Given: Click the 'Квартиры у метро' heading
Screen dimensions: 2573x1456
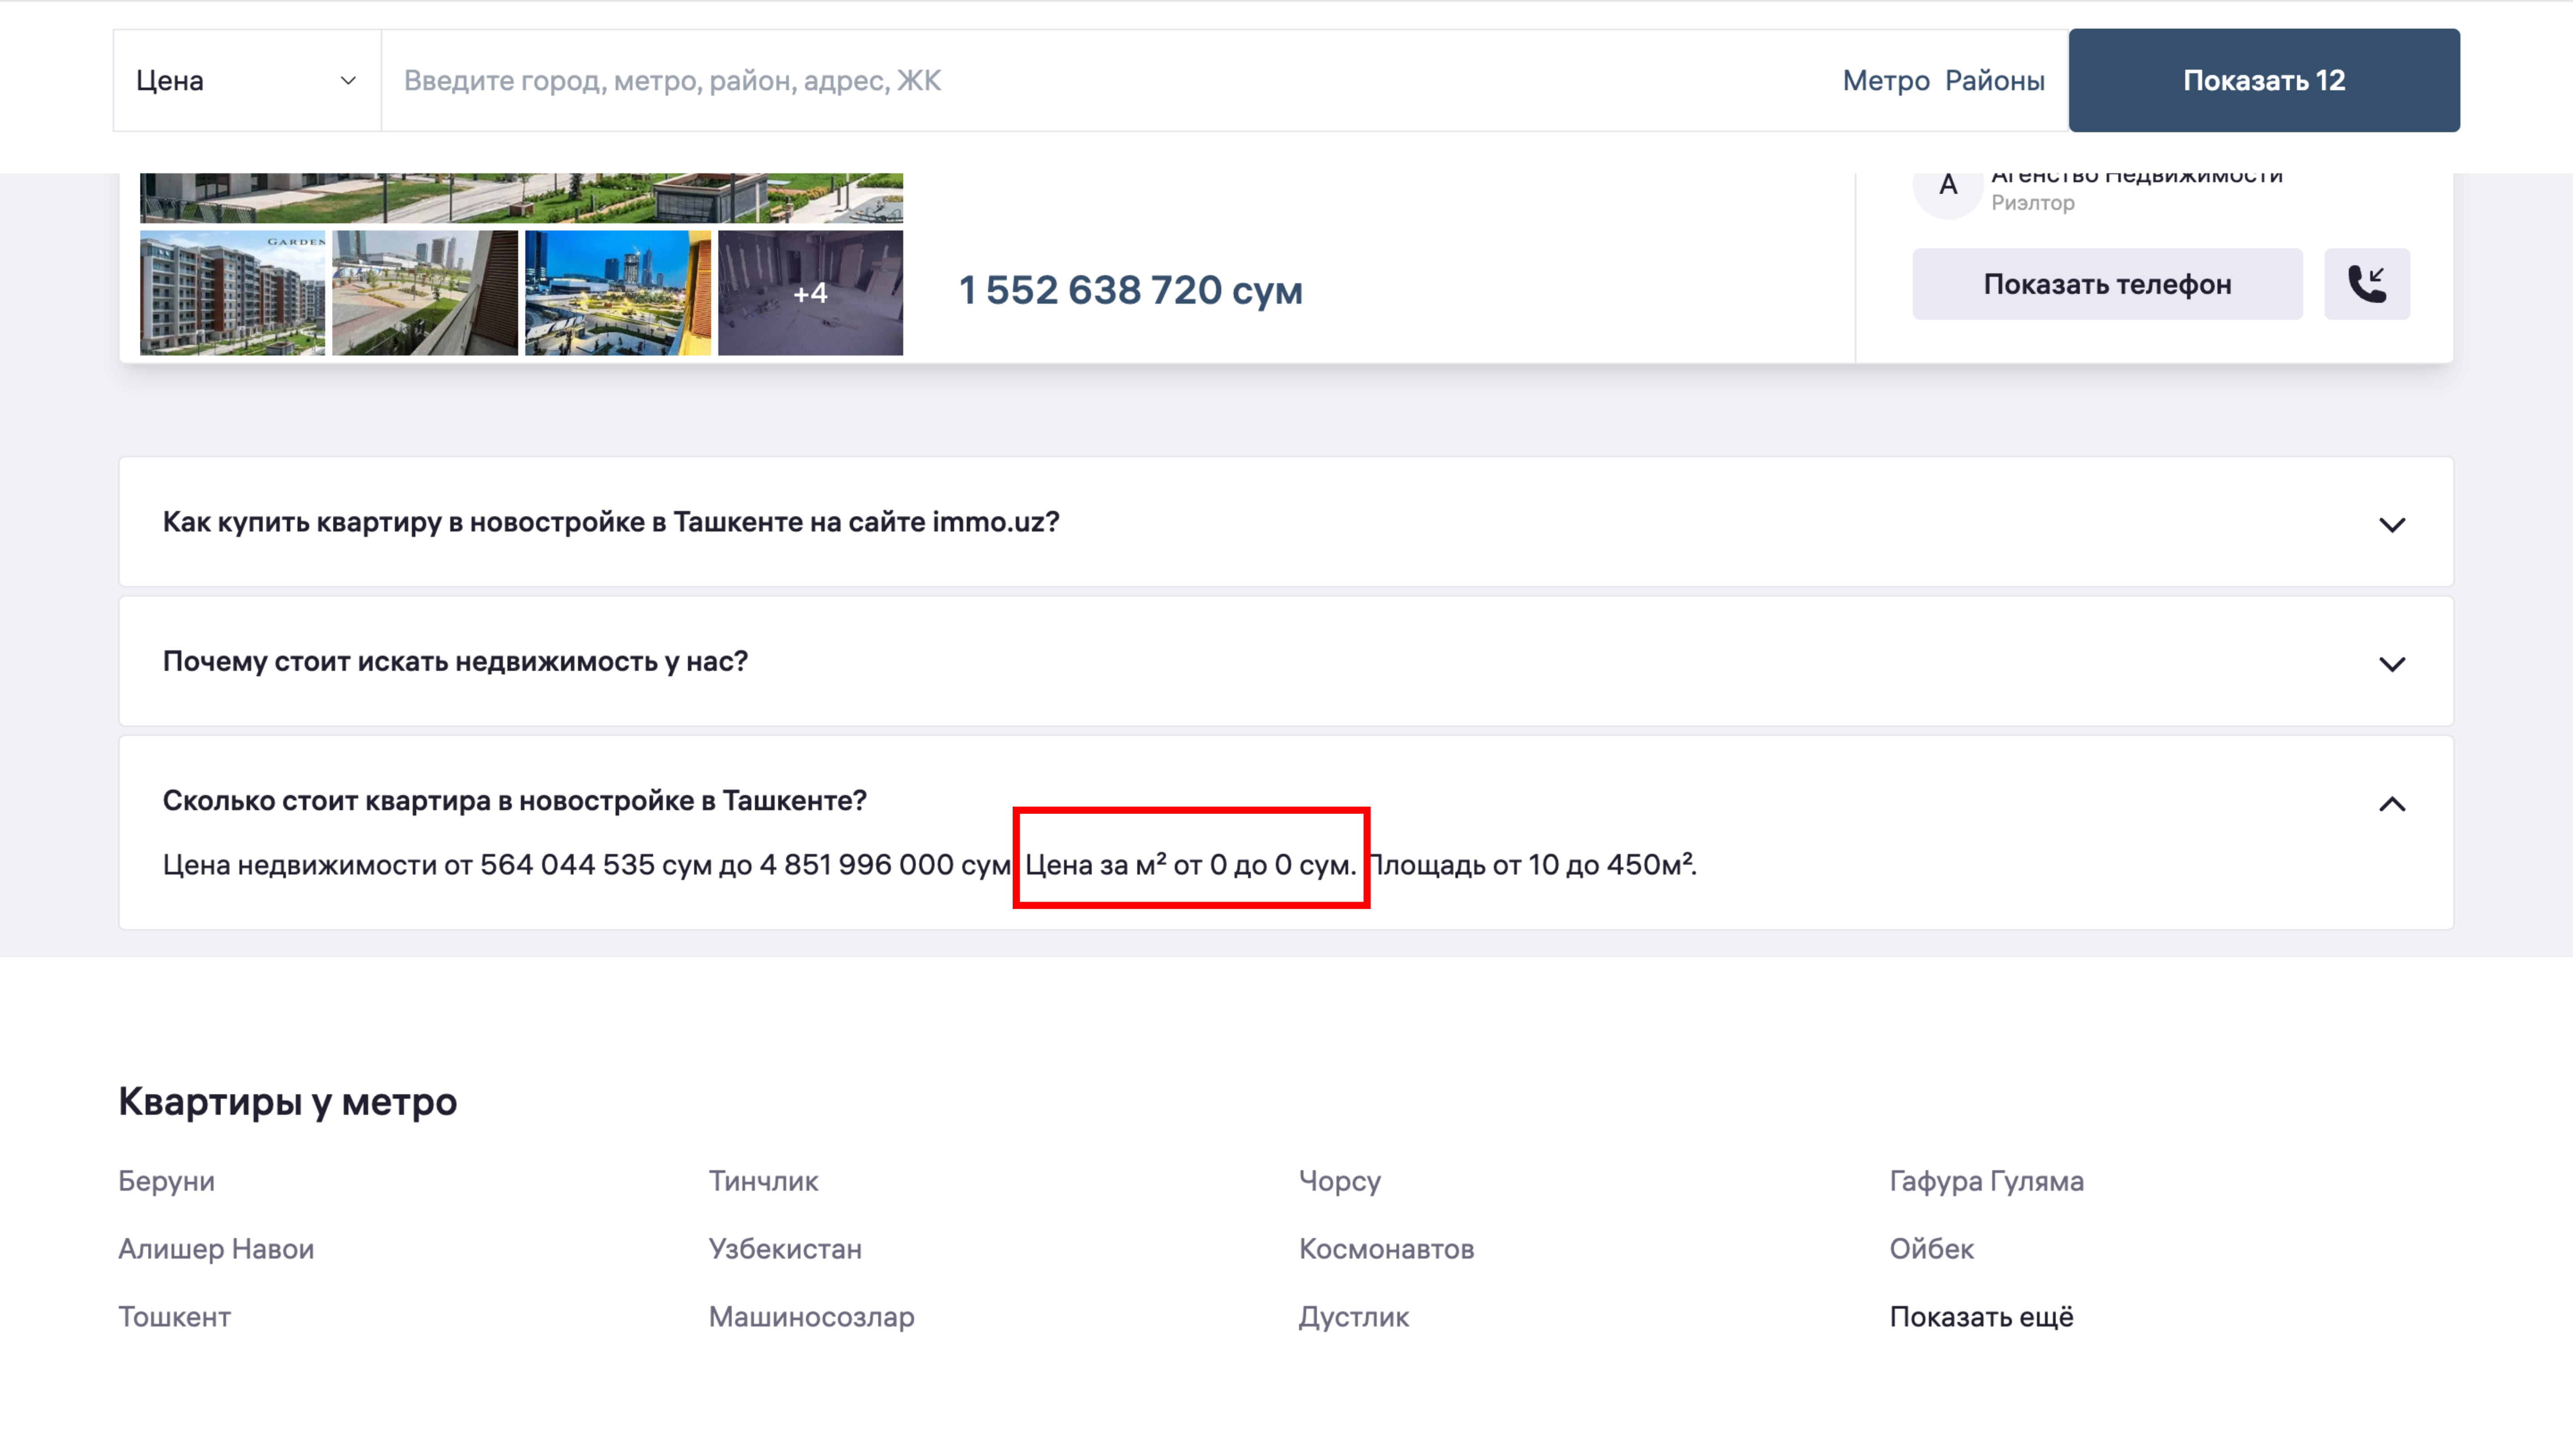Looking at the screenshot, I should (288, 1101).
